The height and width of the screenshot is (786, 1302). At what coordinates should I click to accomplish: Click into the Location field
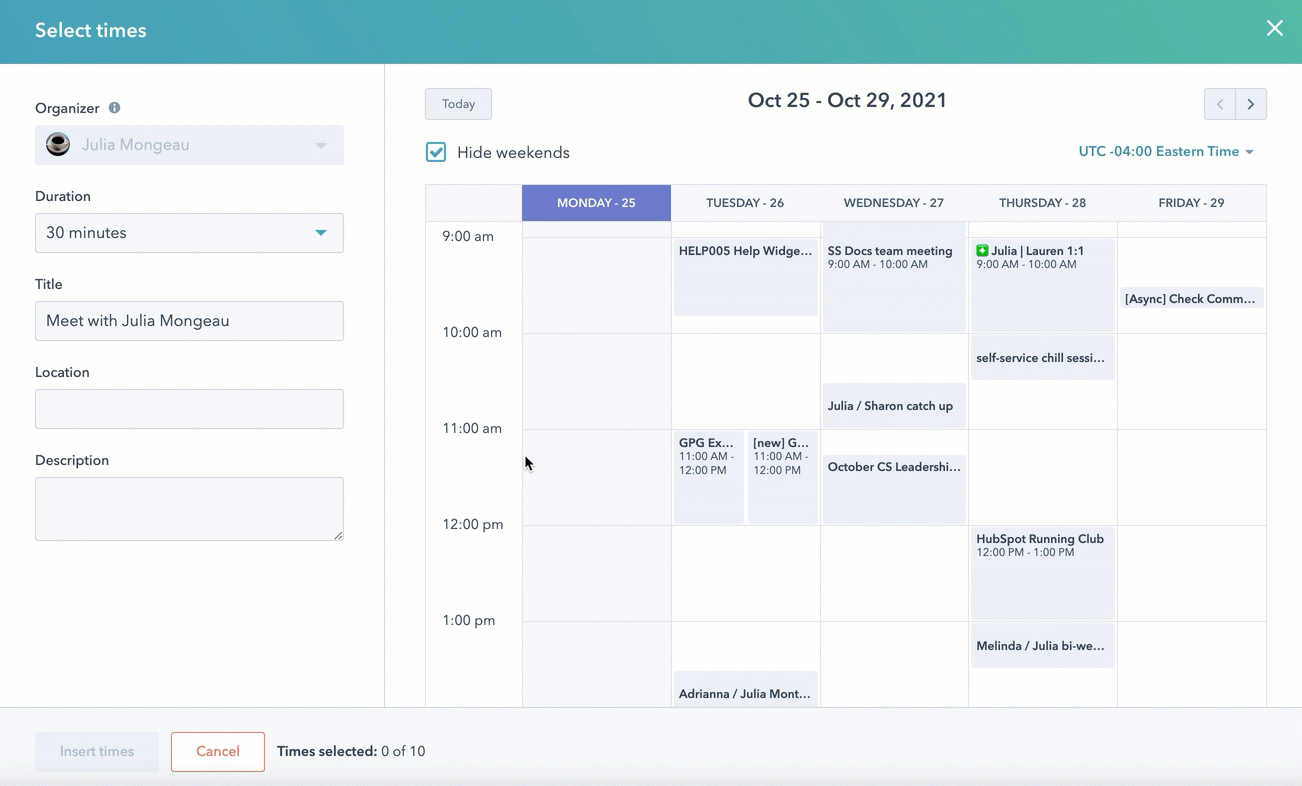pyautogui.click(x=189, y=409)
